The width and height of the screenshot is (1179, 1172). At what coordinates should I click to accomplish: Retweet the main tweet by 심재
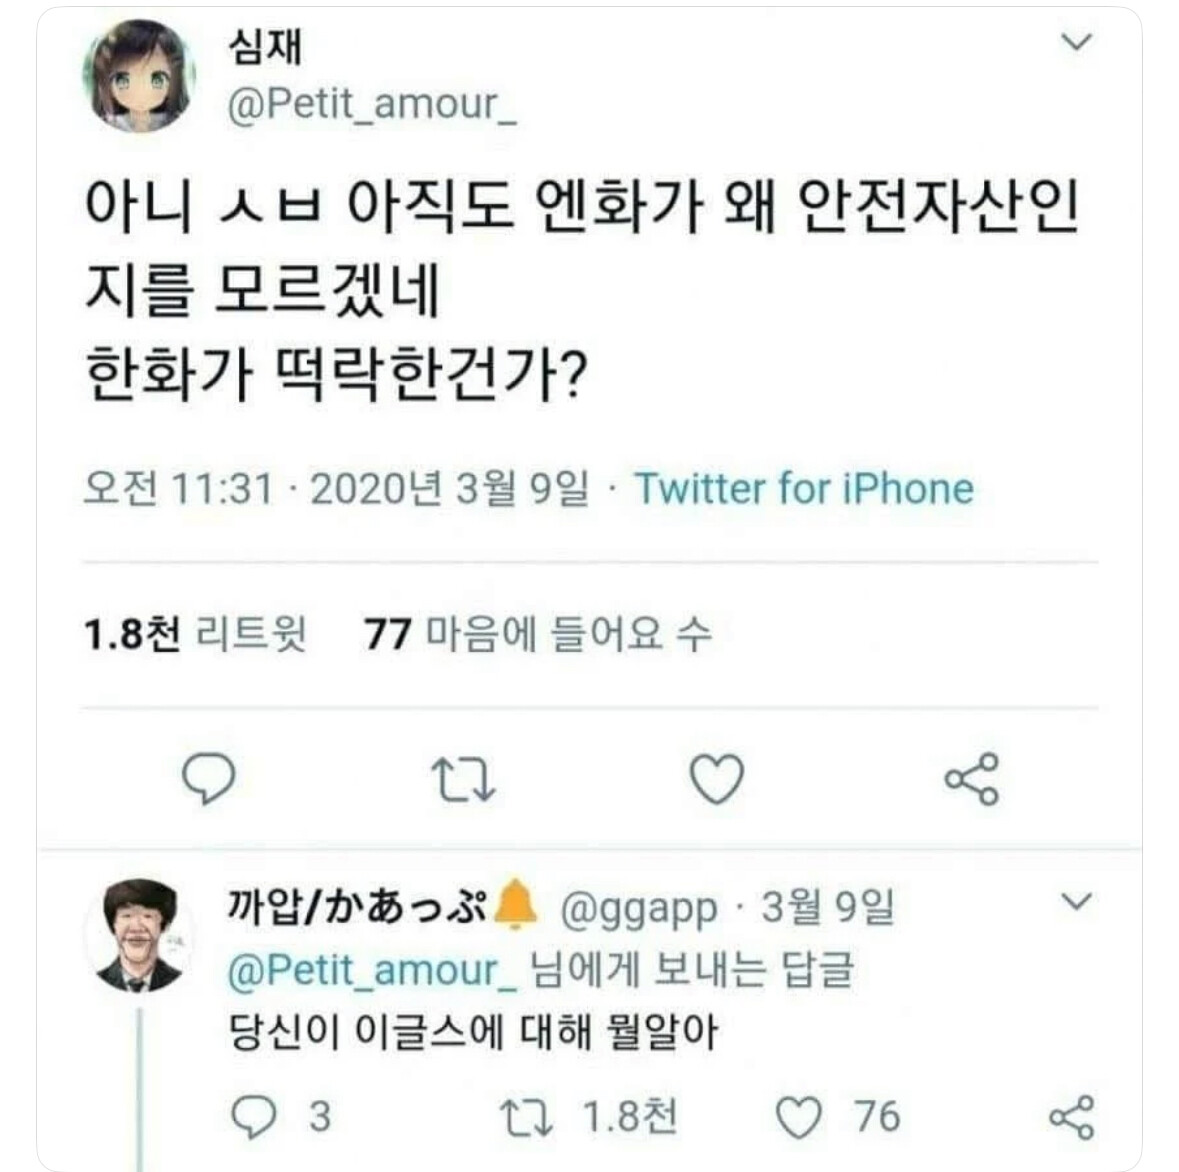(463, 780)
